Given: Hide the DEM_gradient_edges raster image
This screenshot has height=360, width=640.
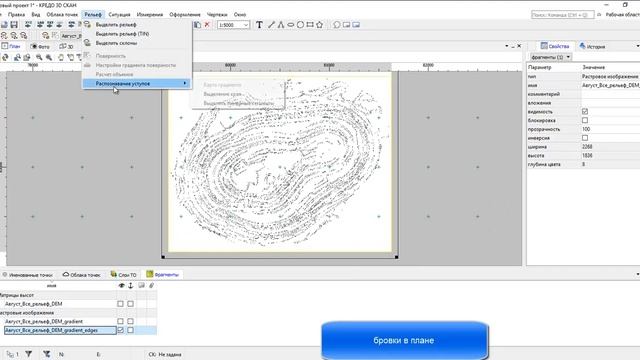Looking at the screenshot, I should point(120,330).
